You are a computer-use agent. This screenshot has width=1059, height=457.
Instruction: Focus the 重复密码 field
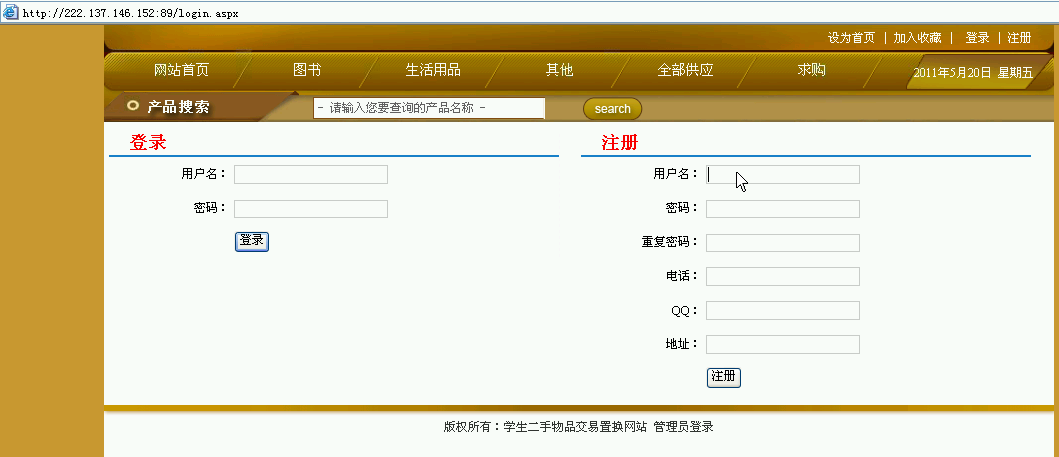(x=783, y=243)
